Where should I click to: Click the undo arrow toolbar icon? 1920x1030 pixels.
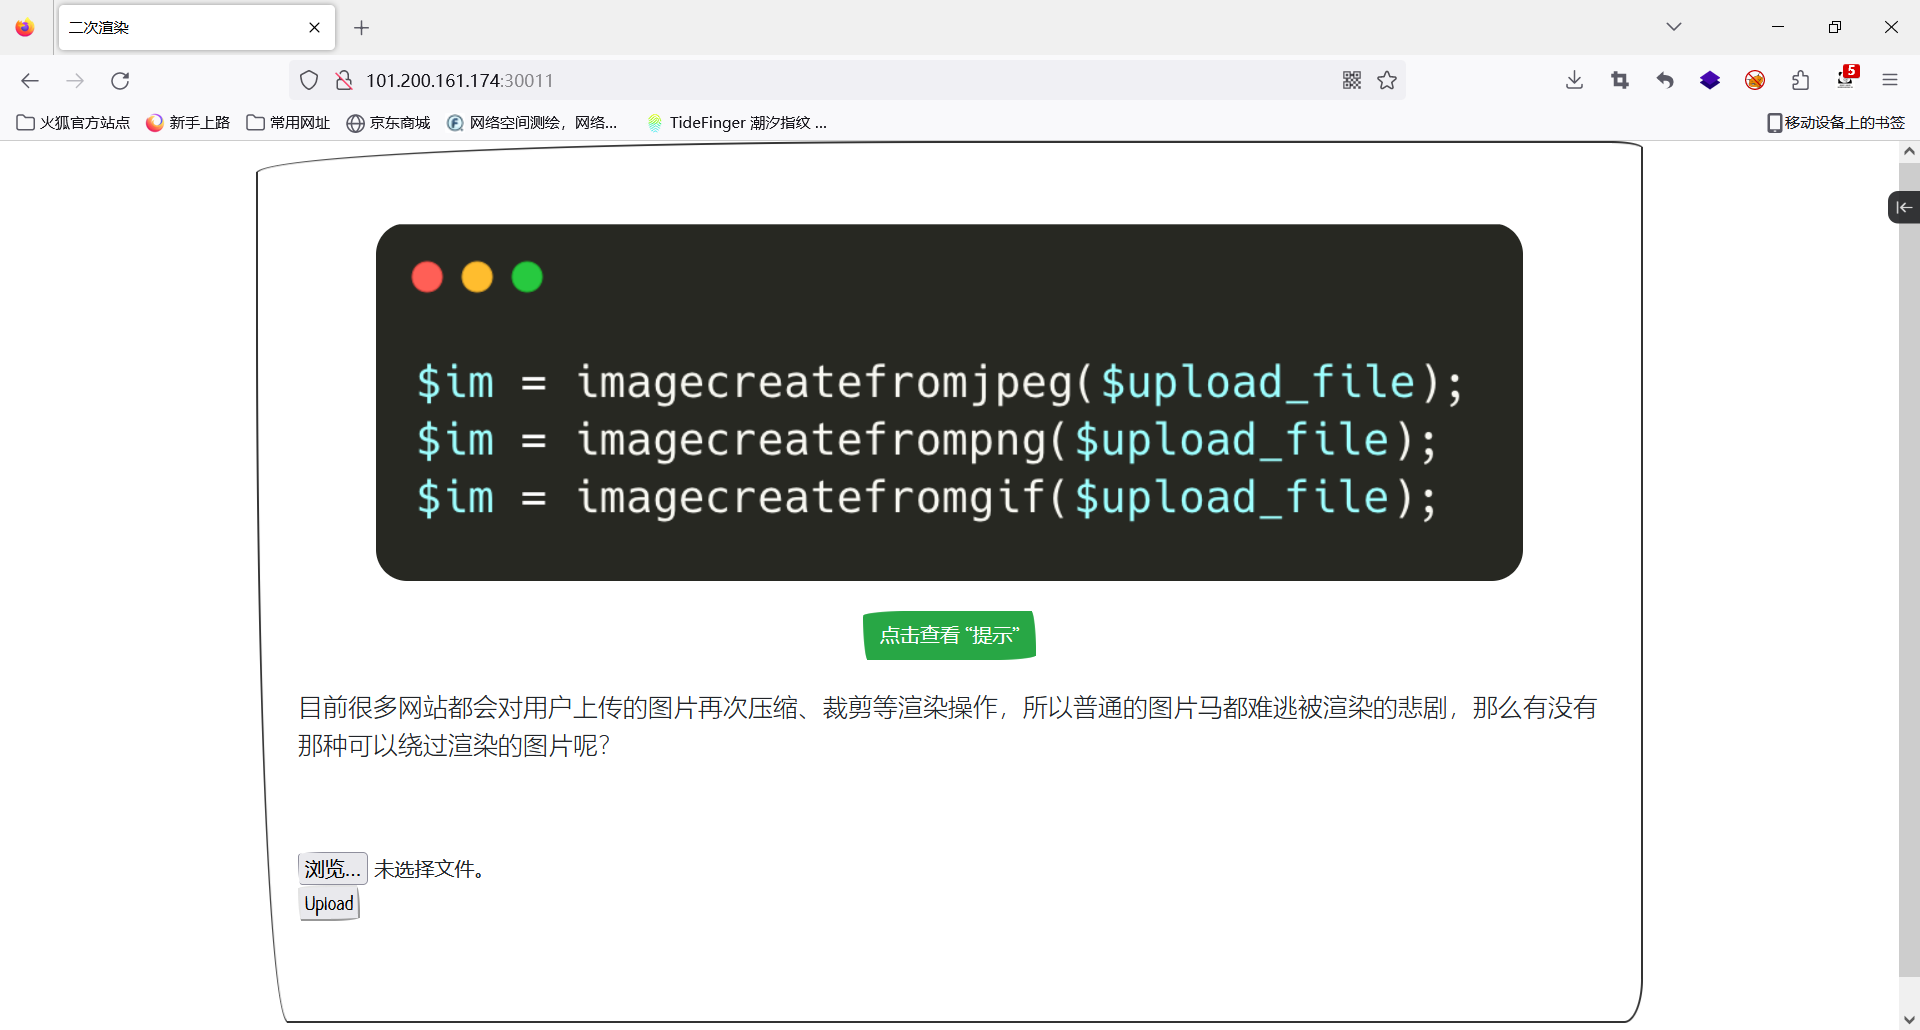pos(1665,80)
